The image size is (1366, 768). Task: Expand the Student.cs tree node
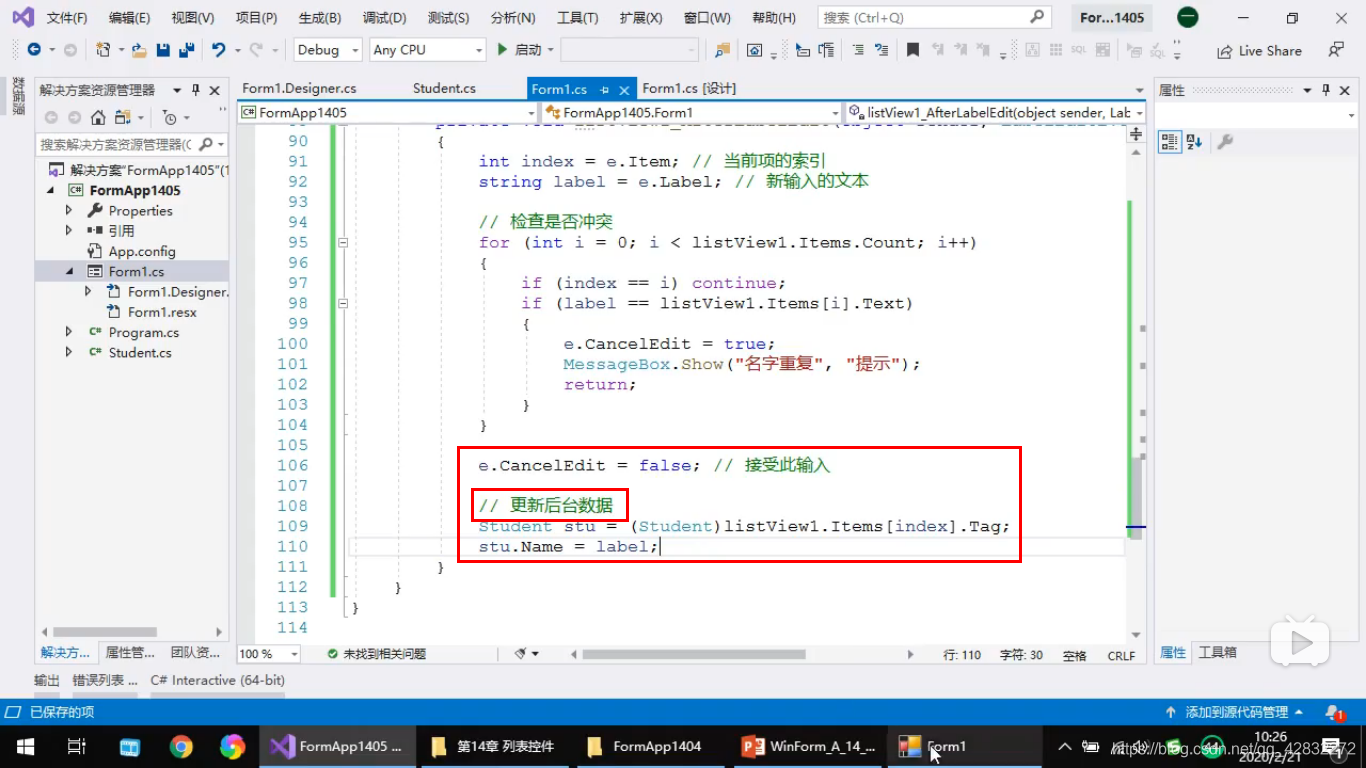tap(69, 352)
